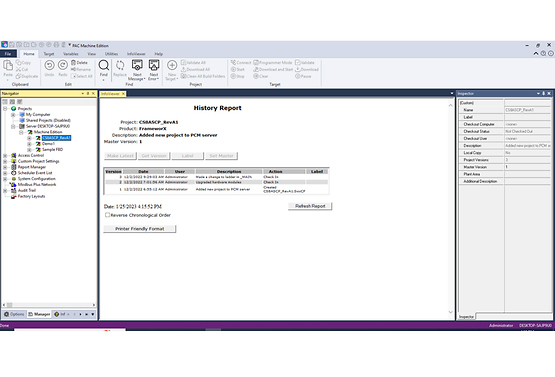Viewport: 555px width, 377px height.
Task: Expand the Sample FBD project node
Action: pyautogui.click(x=29, y=150)
